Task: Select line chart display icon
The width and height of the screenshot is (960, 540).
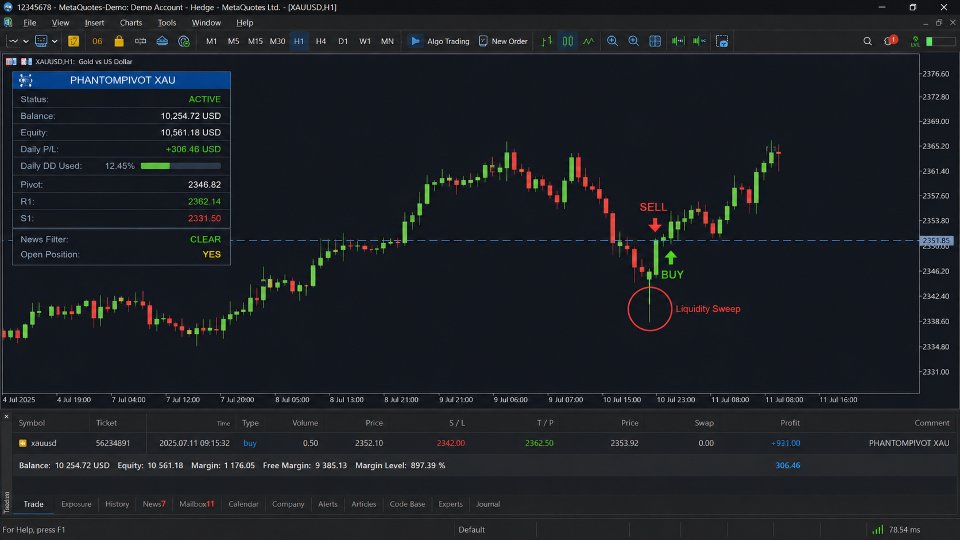Action: point(588,41)
